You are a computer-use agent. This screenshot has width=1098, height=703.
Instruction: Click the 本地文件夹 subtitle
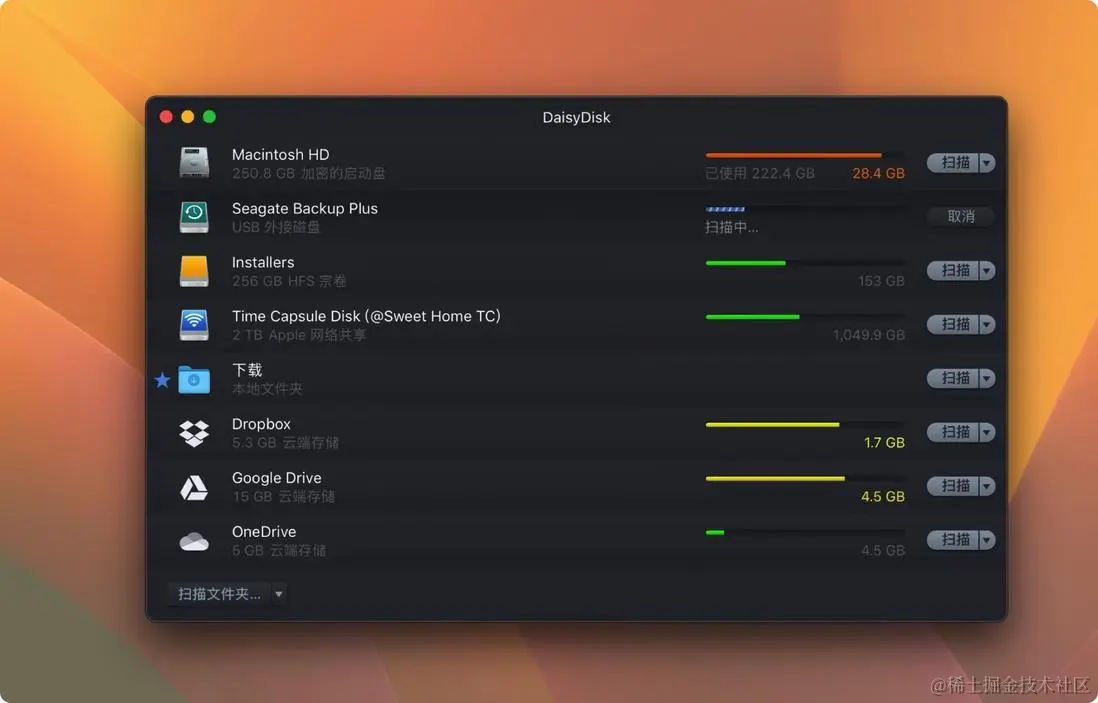tap(267, 389)
